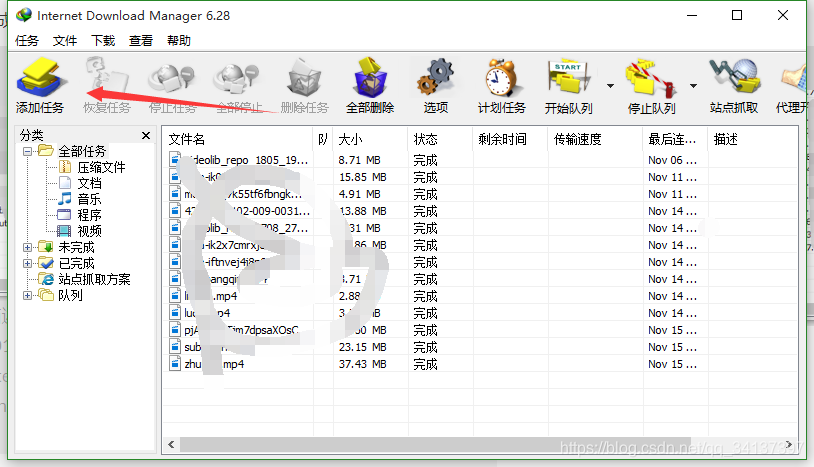814x467 pixels.
Task: Open 计划任务 scheduler clock icon
Action: [x=501, y=78]
